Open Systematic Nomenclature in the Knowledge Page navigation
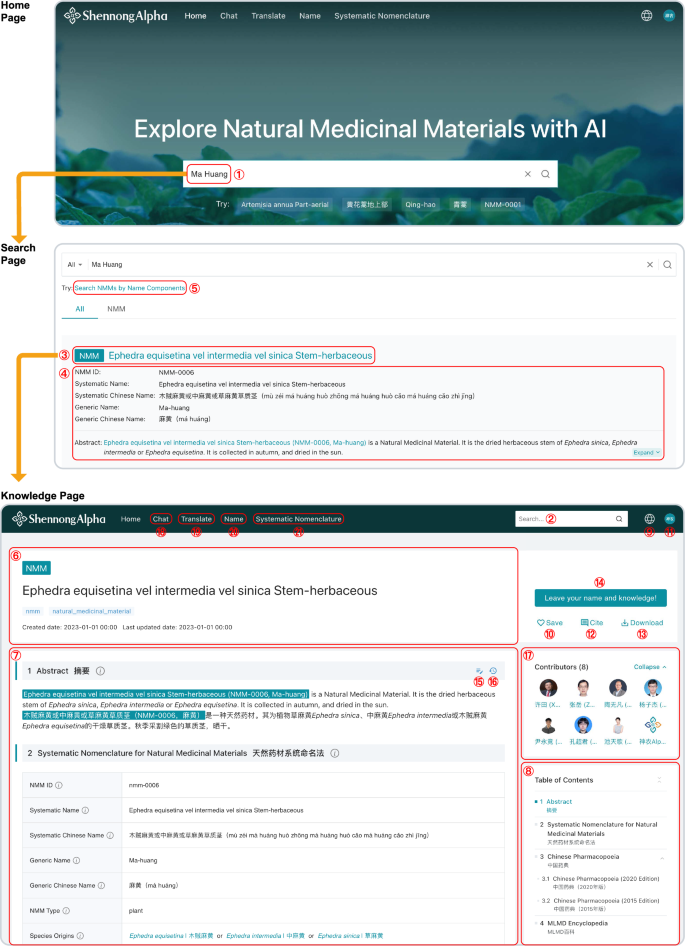 [x=298, y=519]
